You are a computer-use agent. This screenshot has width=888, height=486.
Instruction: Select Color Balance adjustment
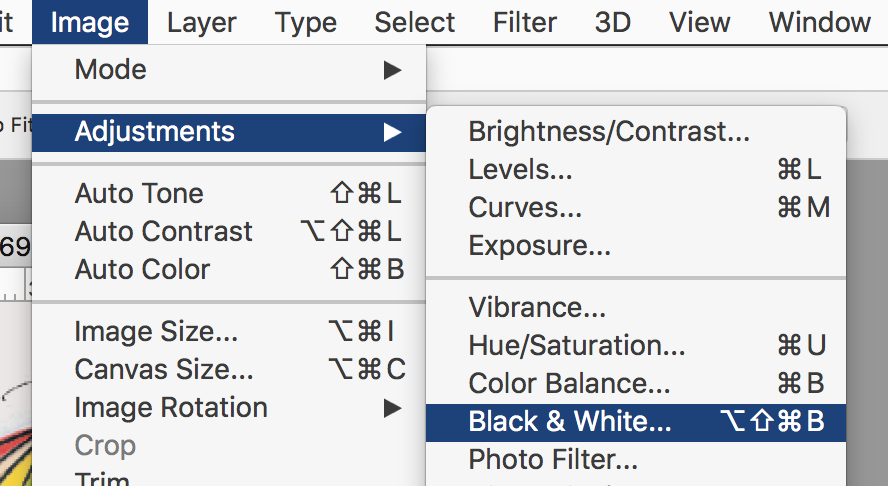point(636,383)
